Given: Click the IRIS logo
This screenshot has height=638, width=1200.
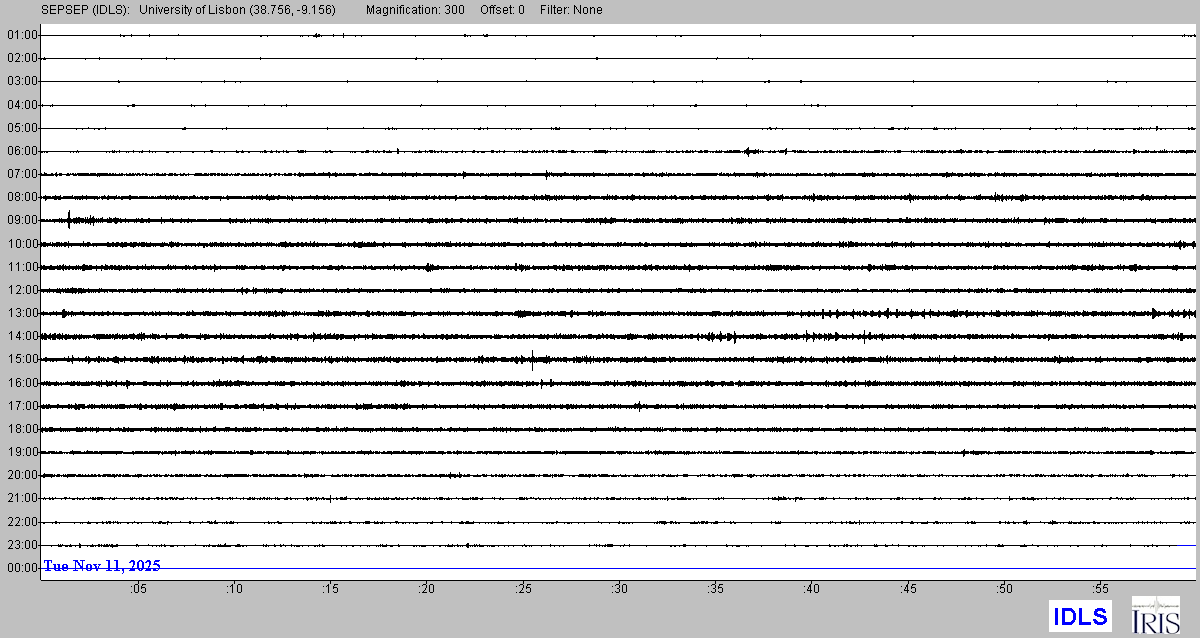Looking at the screenshot, I should point(1155,615).
